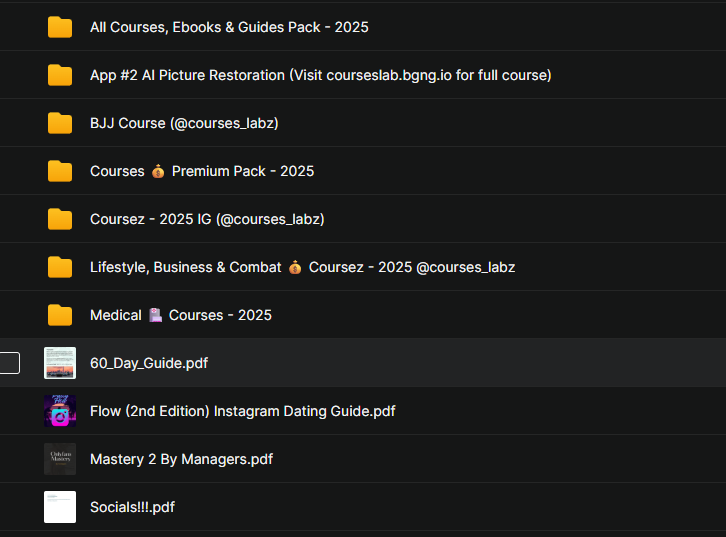Select the Courses Premium Pack - 2025 name
Viewport: 726px width, 537px height.
pyautogui.click(x=202, y=171)
